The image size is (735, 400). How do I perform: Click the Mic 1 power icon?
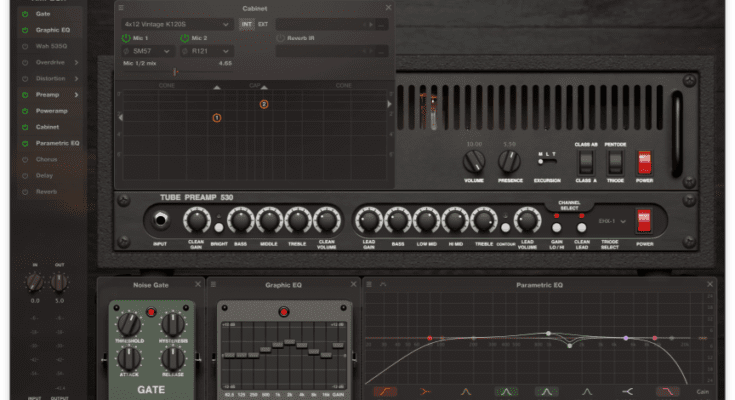[x=126, y=38]
